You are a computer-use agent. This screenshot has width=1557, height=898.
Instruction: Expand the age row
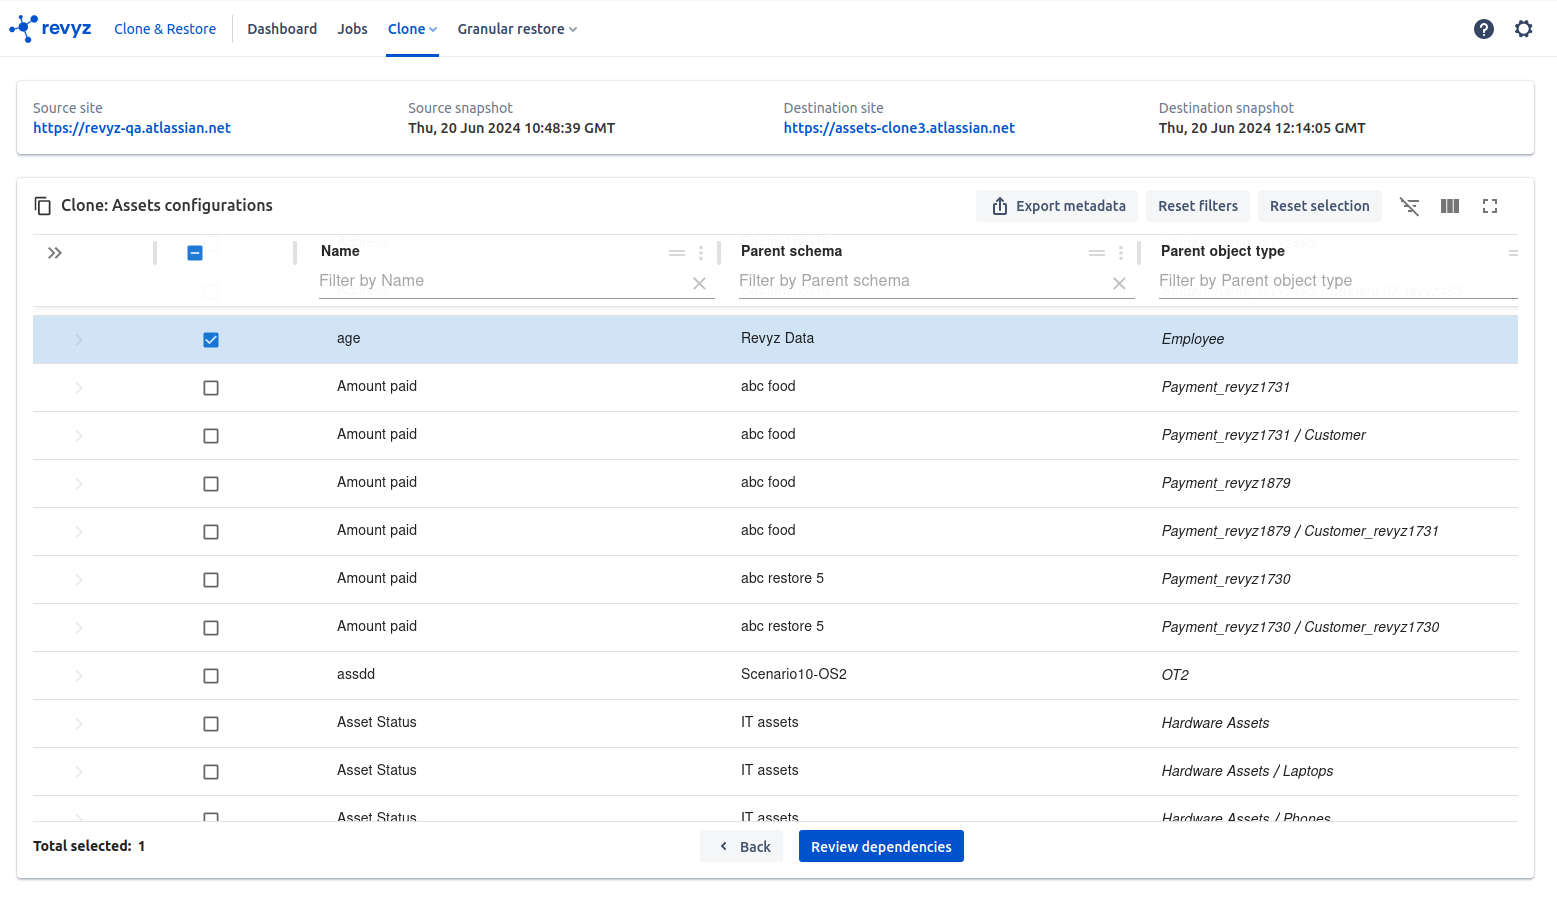tap(79, 340)
